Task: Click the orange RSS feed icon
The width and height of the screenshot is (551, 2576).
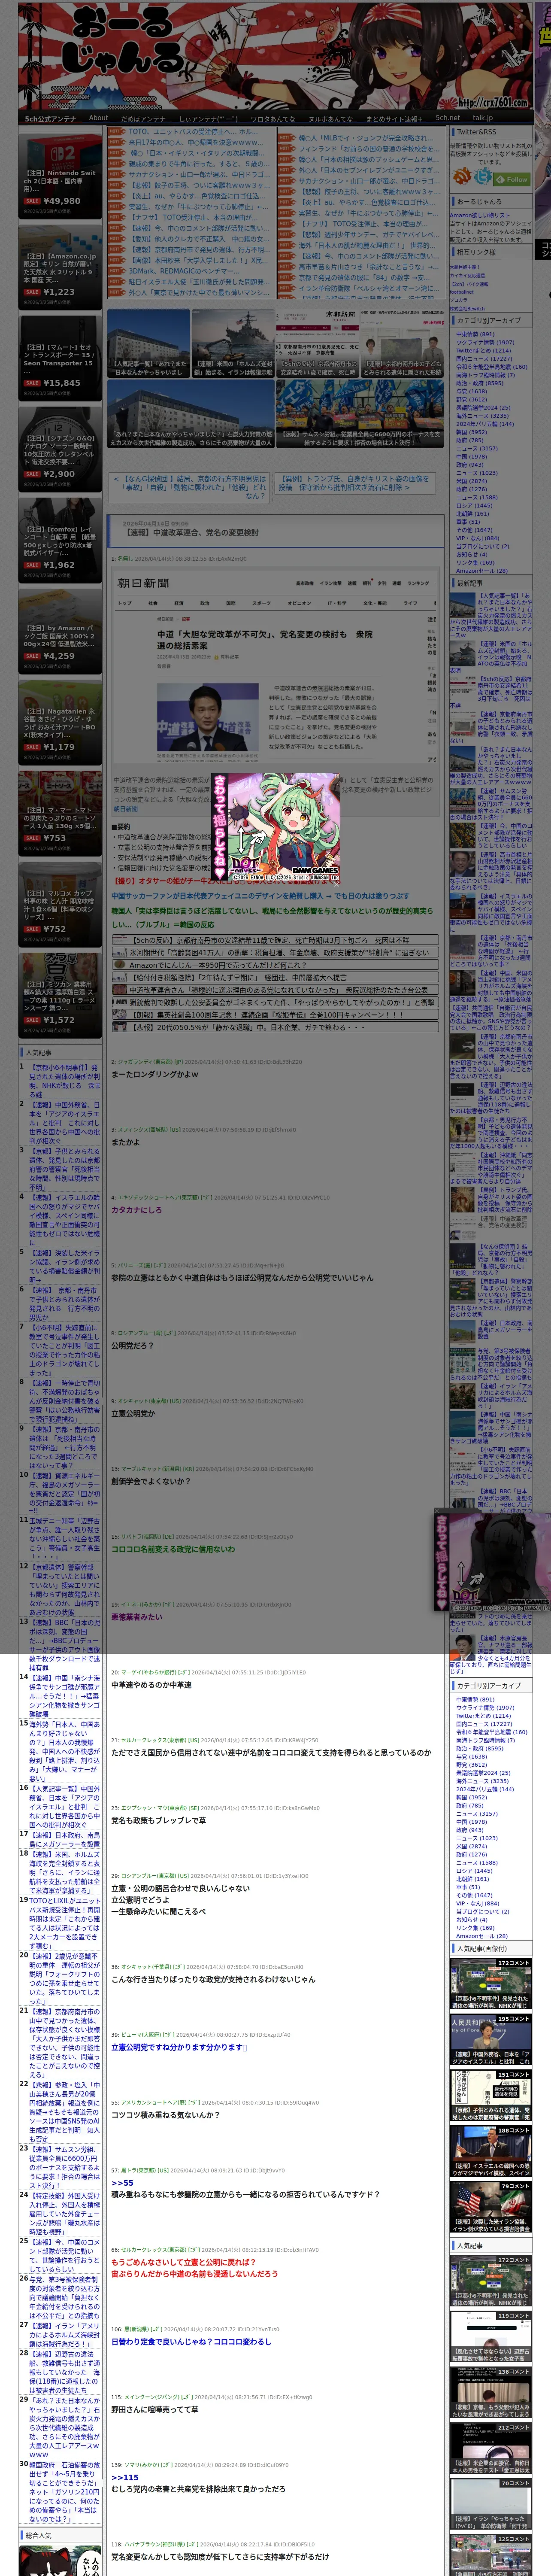Action: point(462,175)
